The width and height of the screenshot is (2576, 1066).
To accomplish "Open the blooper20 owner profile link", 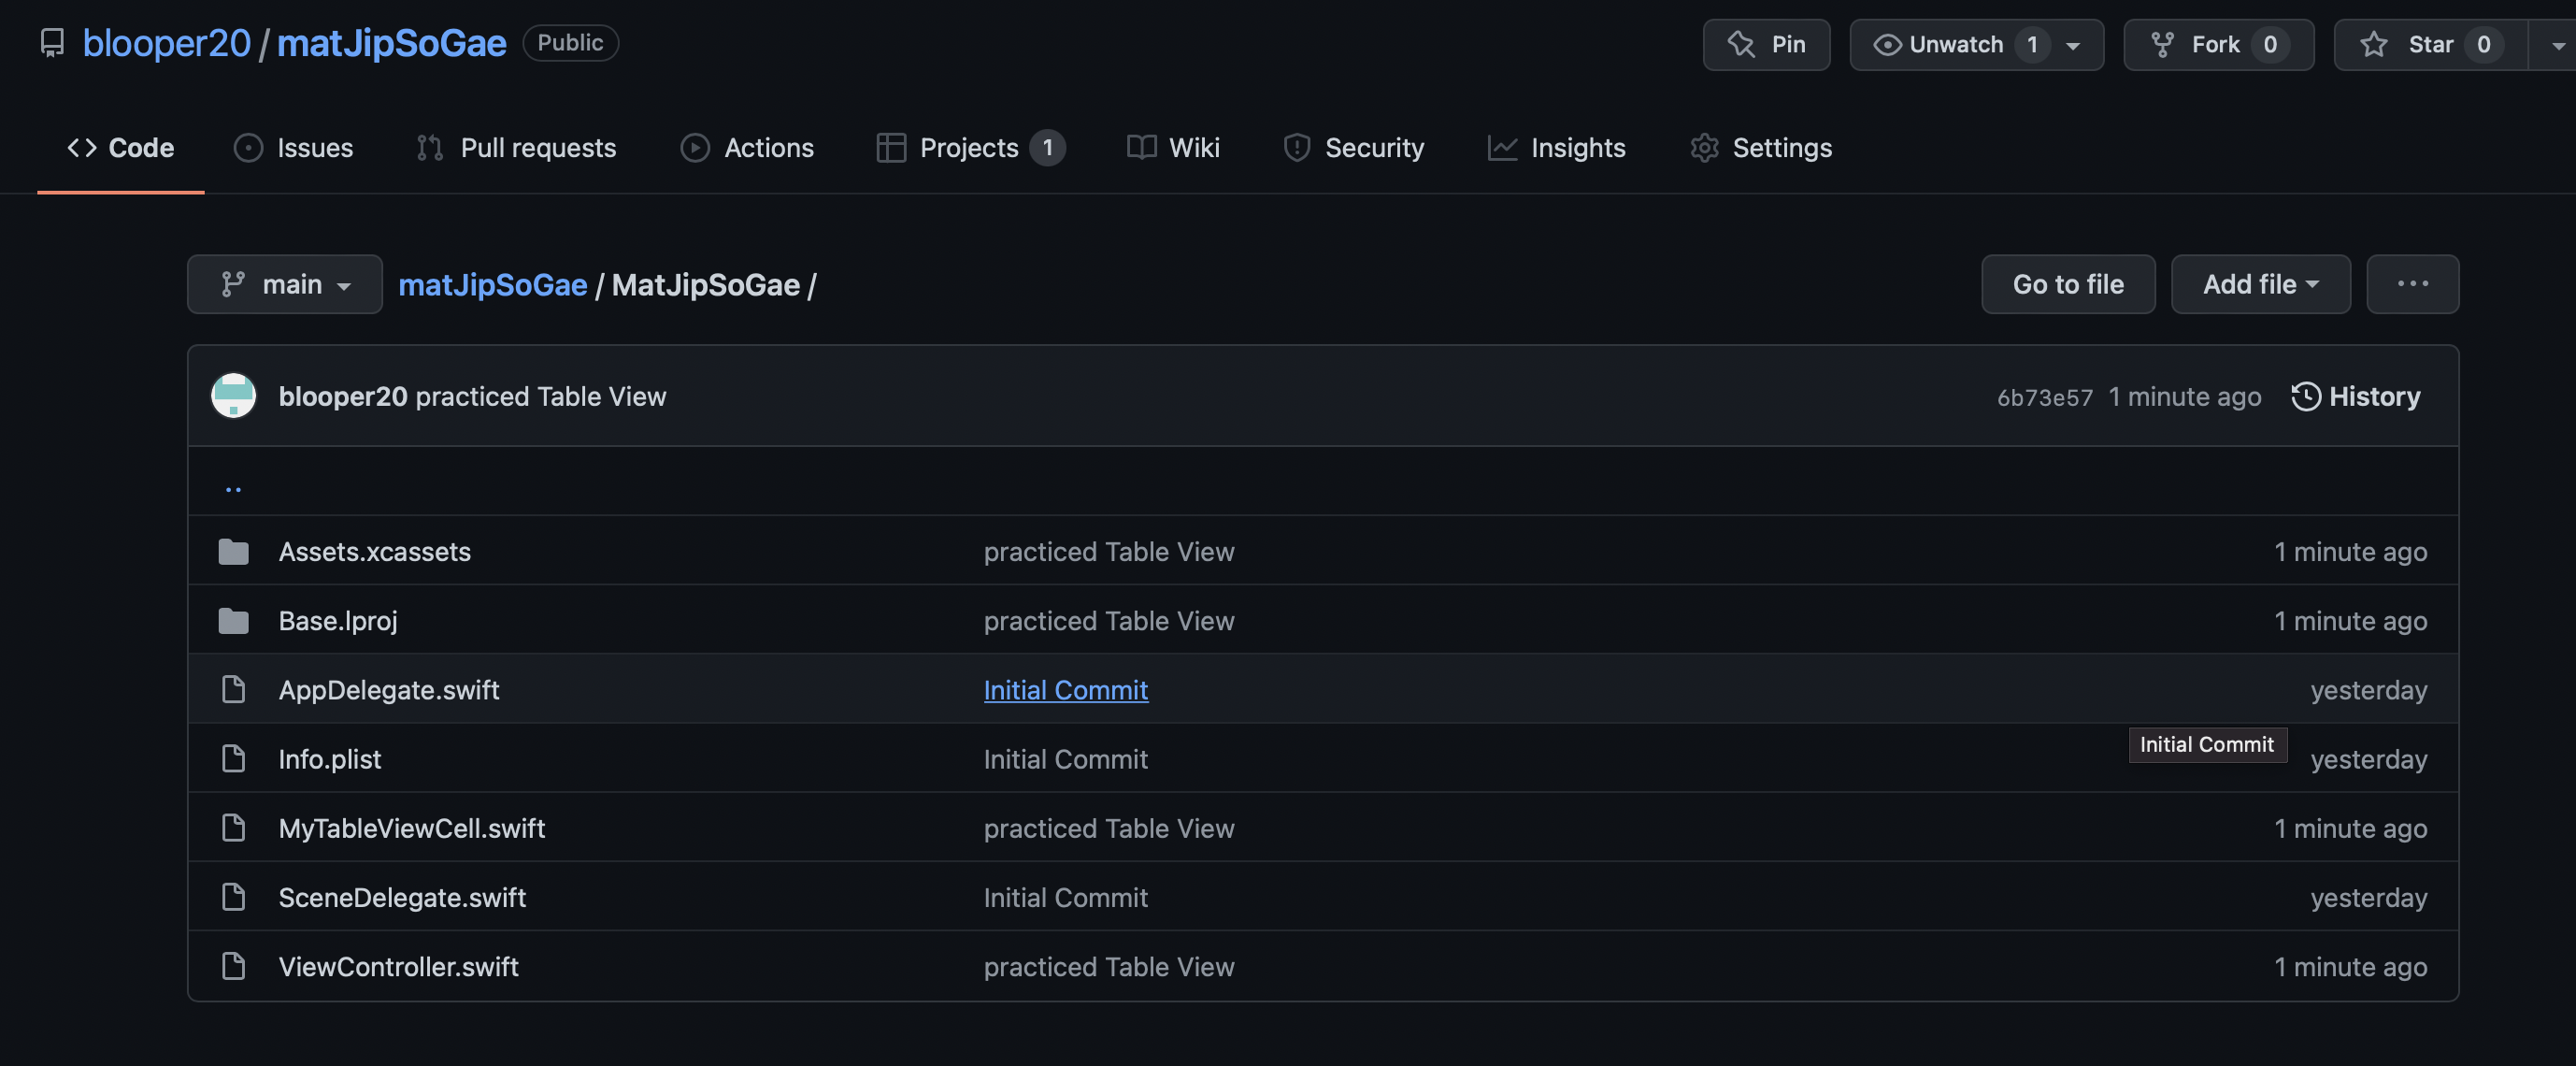I will coord(166,43).
